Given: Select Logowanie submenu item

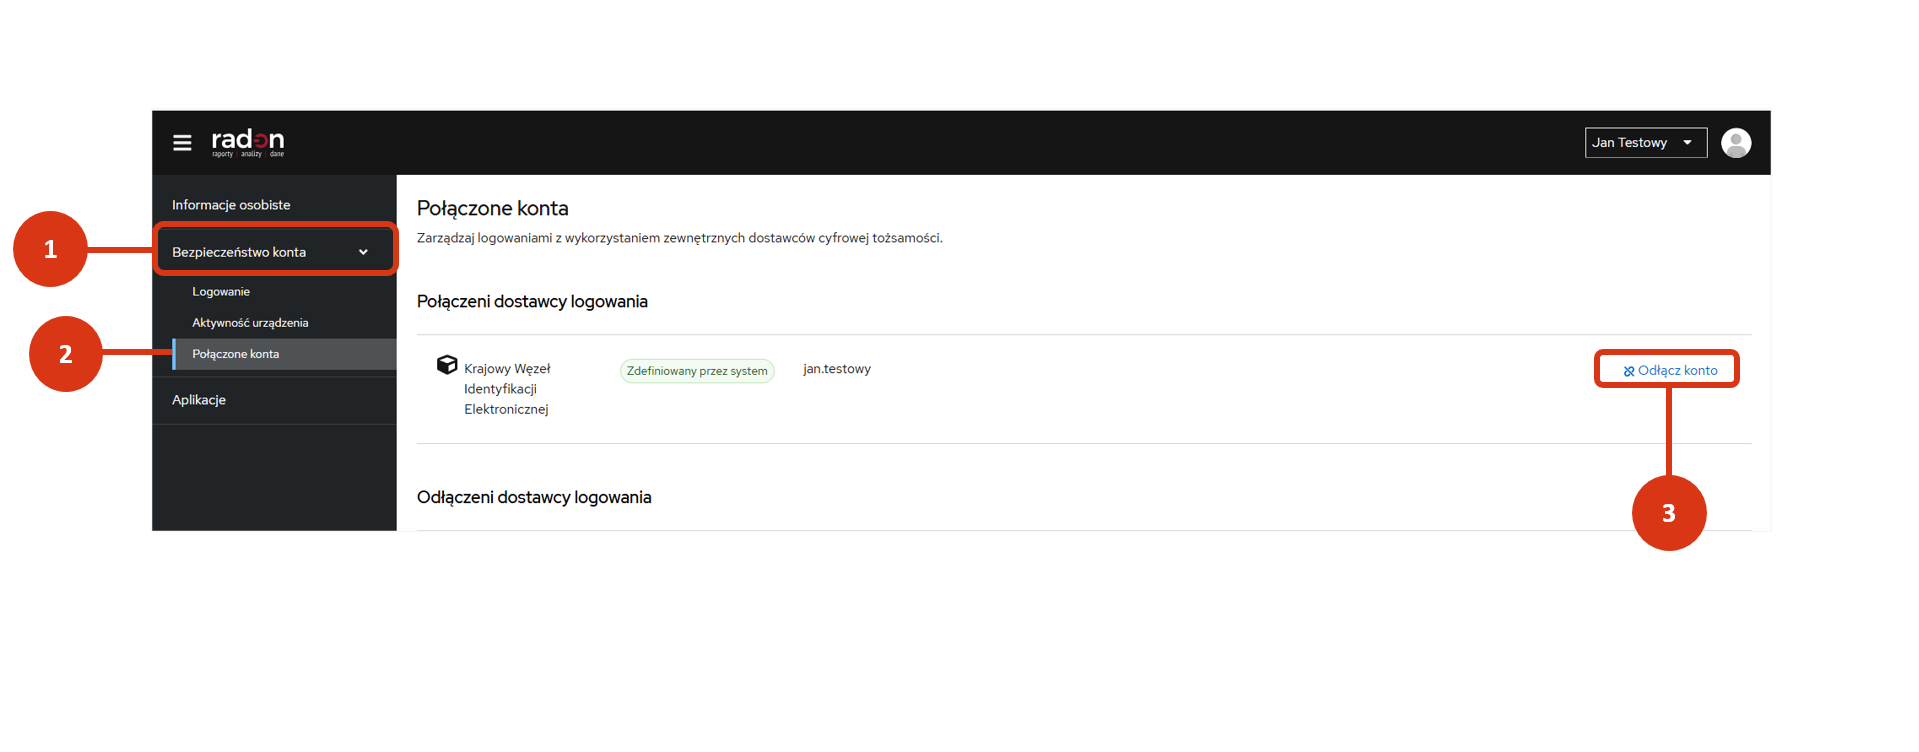Looking at the screenshot, I should pos(221,292).
